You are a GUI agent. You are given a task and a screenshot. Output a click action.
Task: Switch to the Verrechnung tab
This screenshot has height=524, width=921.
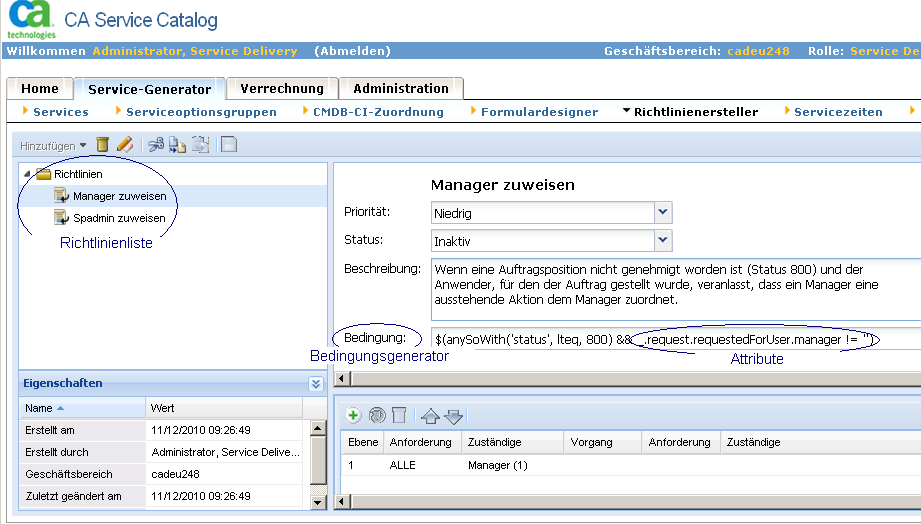(282, 89)
